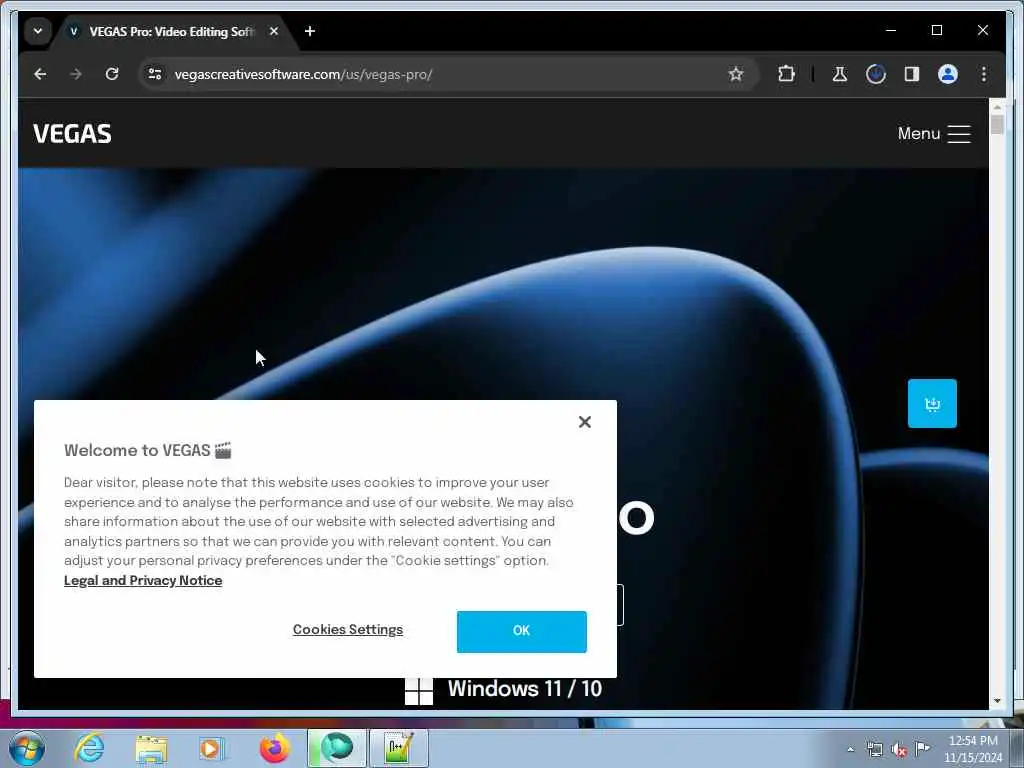The width and height of the screenshot is (1024, 768).
Task: Close the VEGAS Pro browser tab
Action: tap(274, 31)
